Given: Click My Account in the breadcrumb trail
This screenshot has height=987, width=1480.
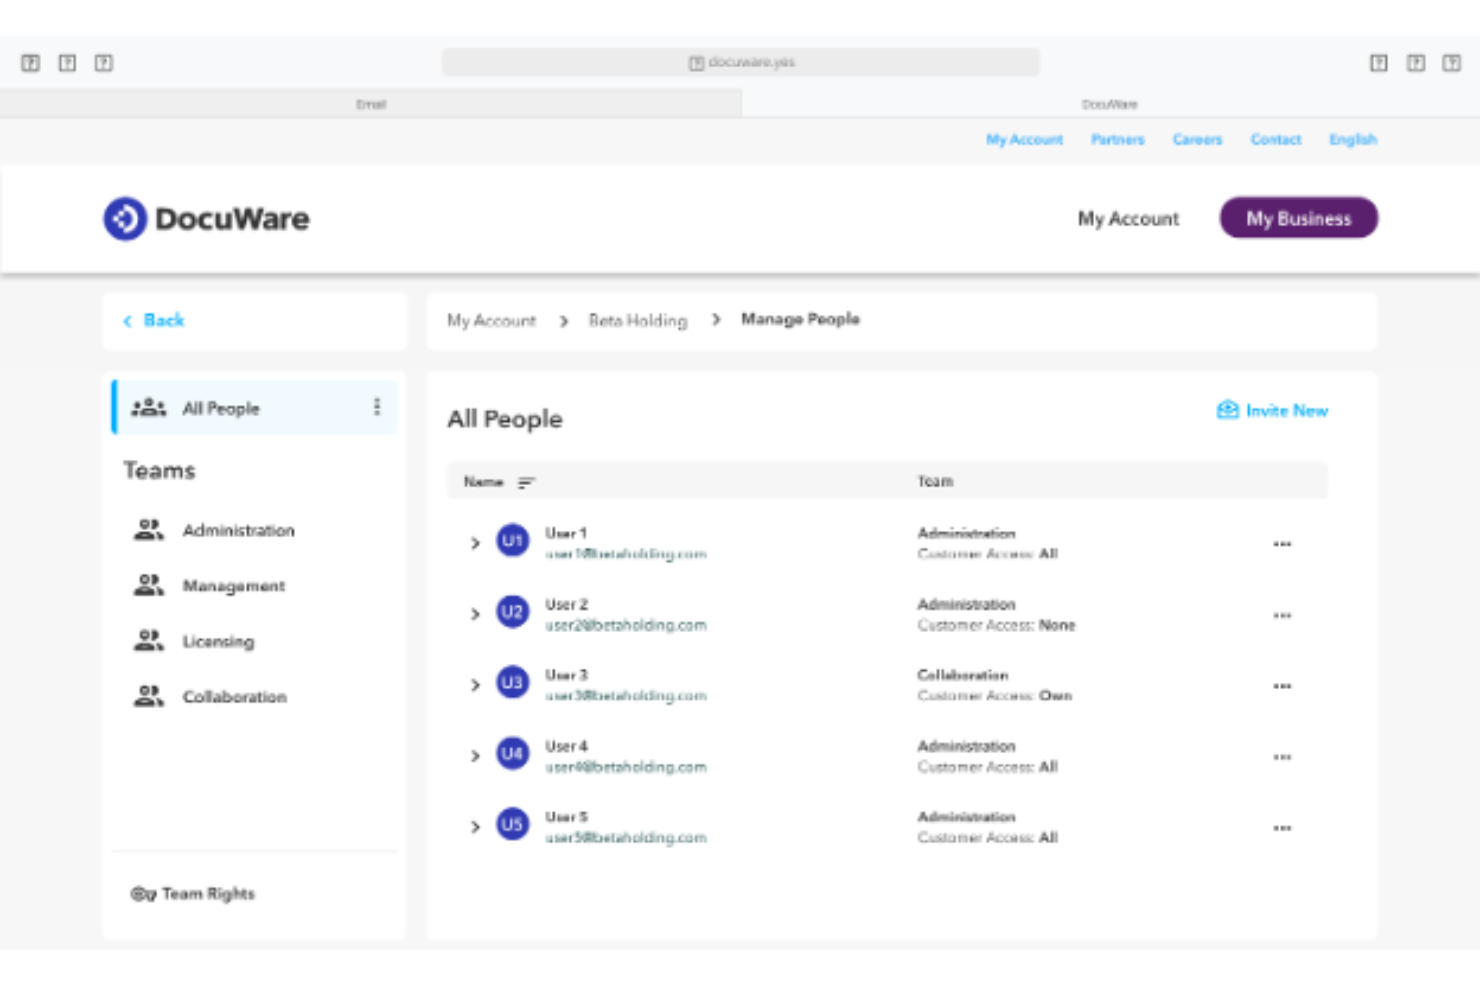Looking at the screenshot, I should (x=491, y=321).
